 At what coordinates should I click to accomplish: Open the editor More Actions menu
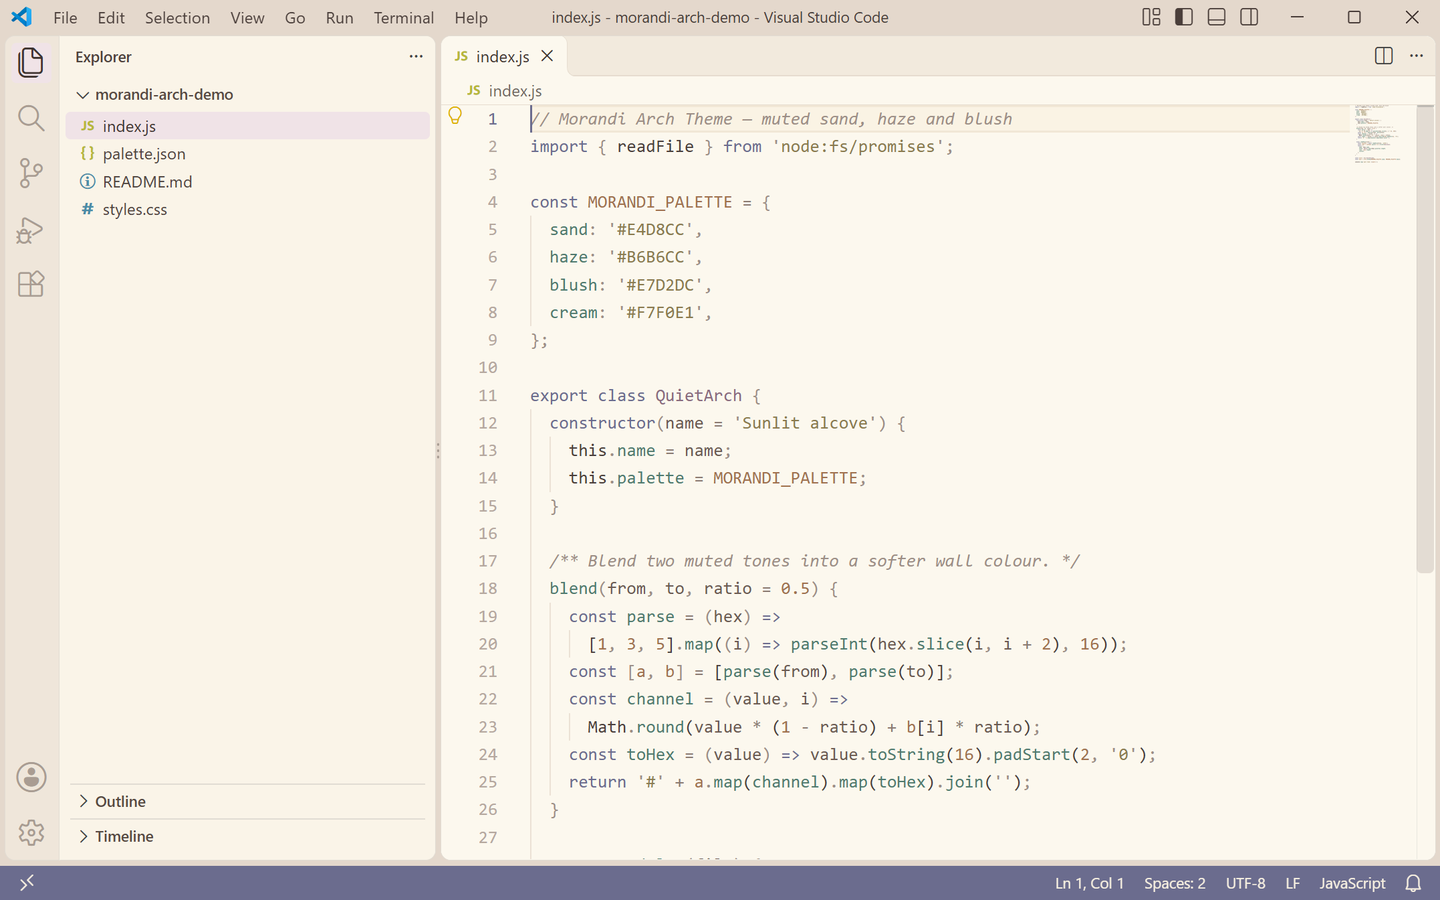pyautogui.click(x=1416, y=56)
